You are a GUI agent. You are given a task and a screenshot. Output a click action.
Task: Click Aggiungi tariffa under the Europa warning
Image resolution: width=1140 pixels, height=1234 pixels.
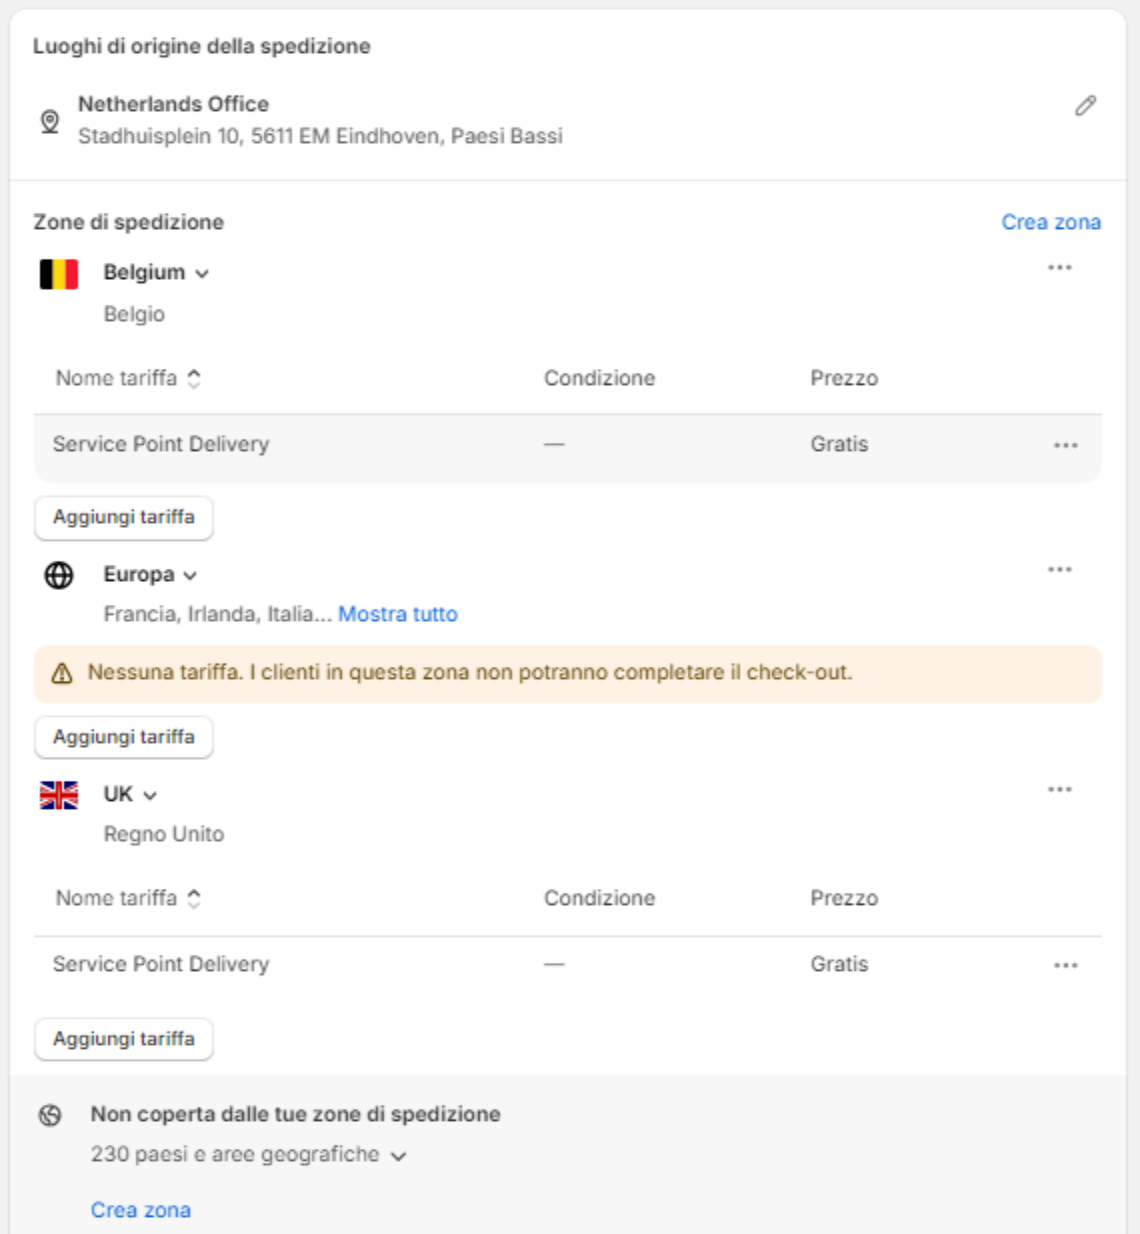(x=124, y=737)
